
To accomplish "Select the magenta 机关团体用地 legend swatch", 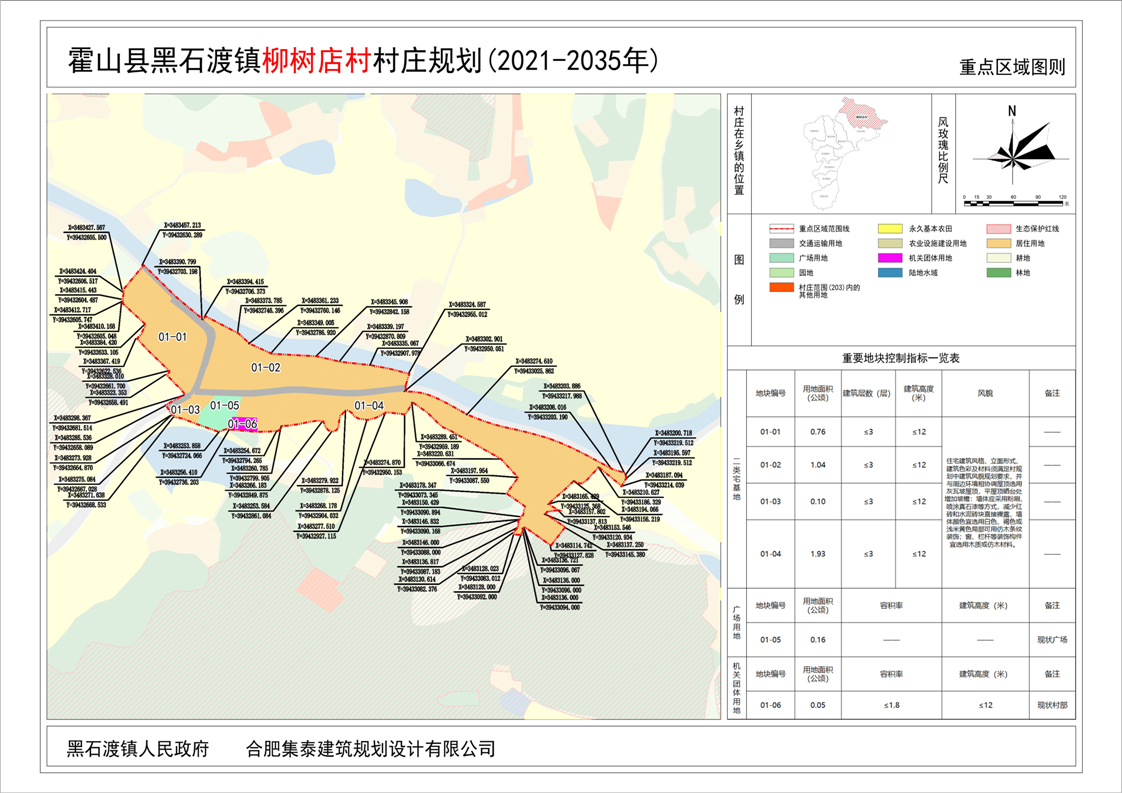I will click(x=889, y=258).
